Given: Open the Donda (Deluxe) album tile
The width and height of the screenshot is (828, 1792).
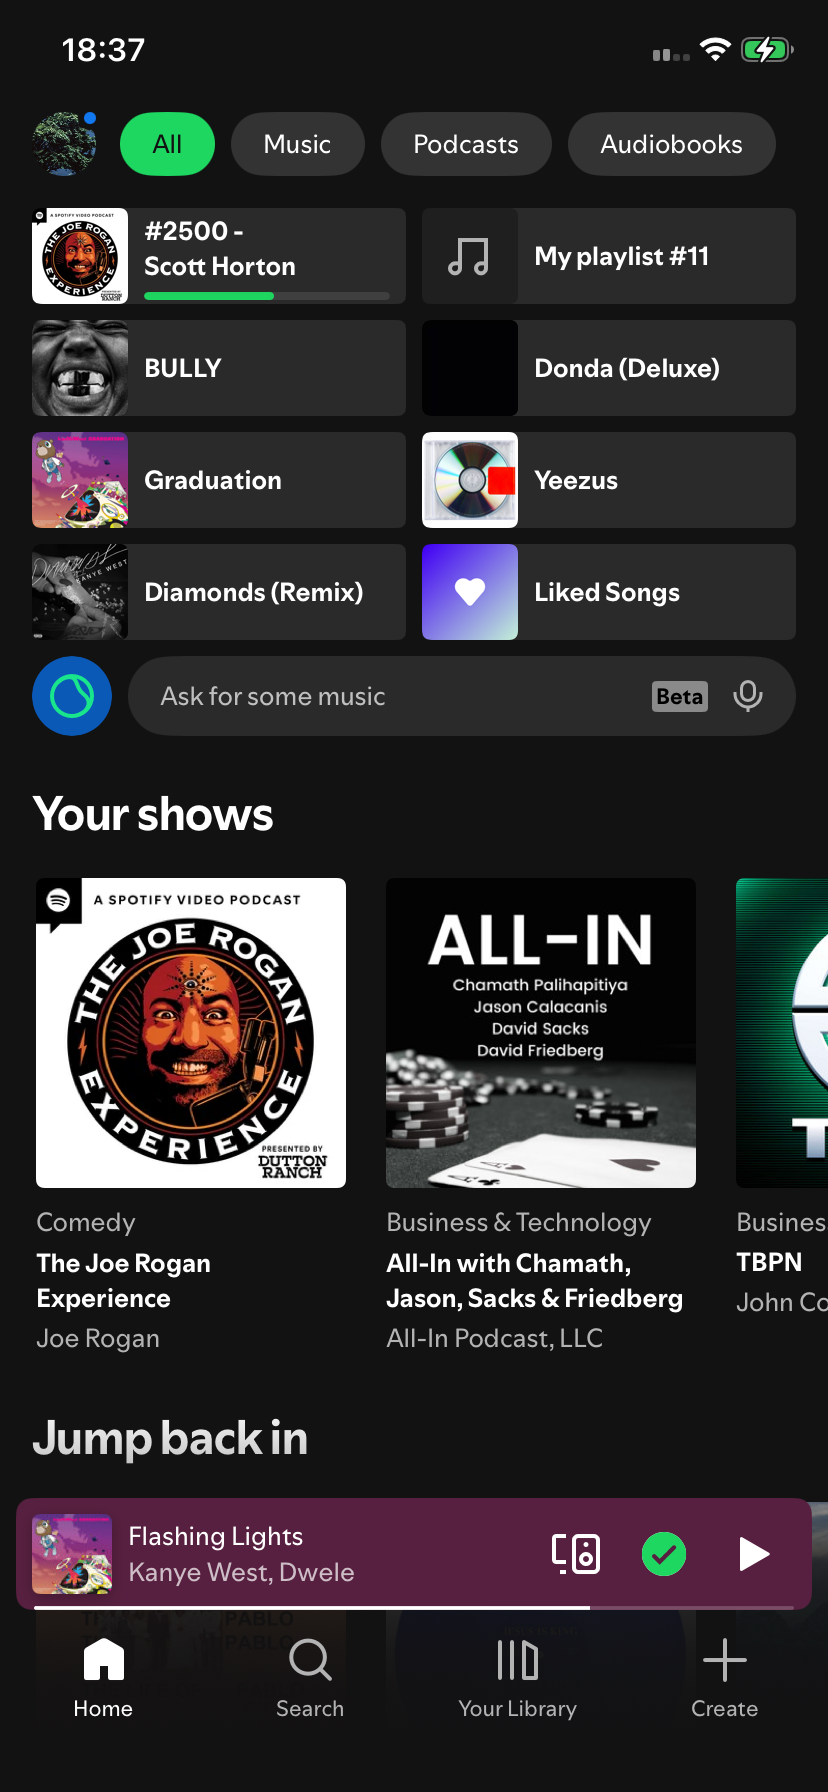Looking at the screenshot, I should 609,368.
